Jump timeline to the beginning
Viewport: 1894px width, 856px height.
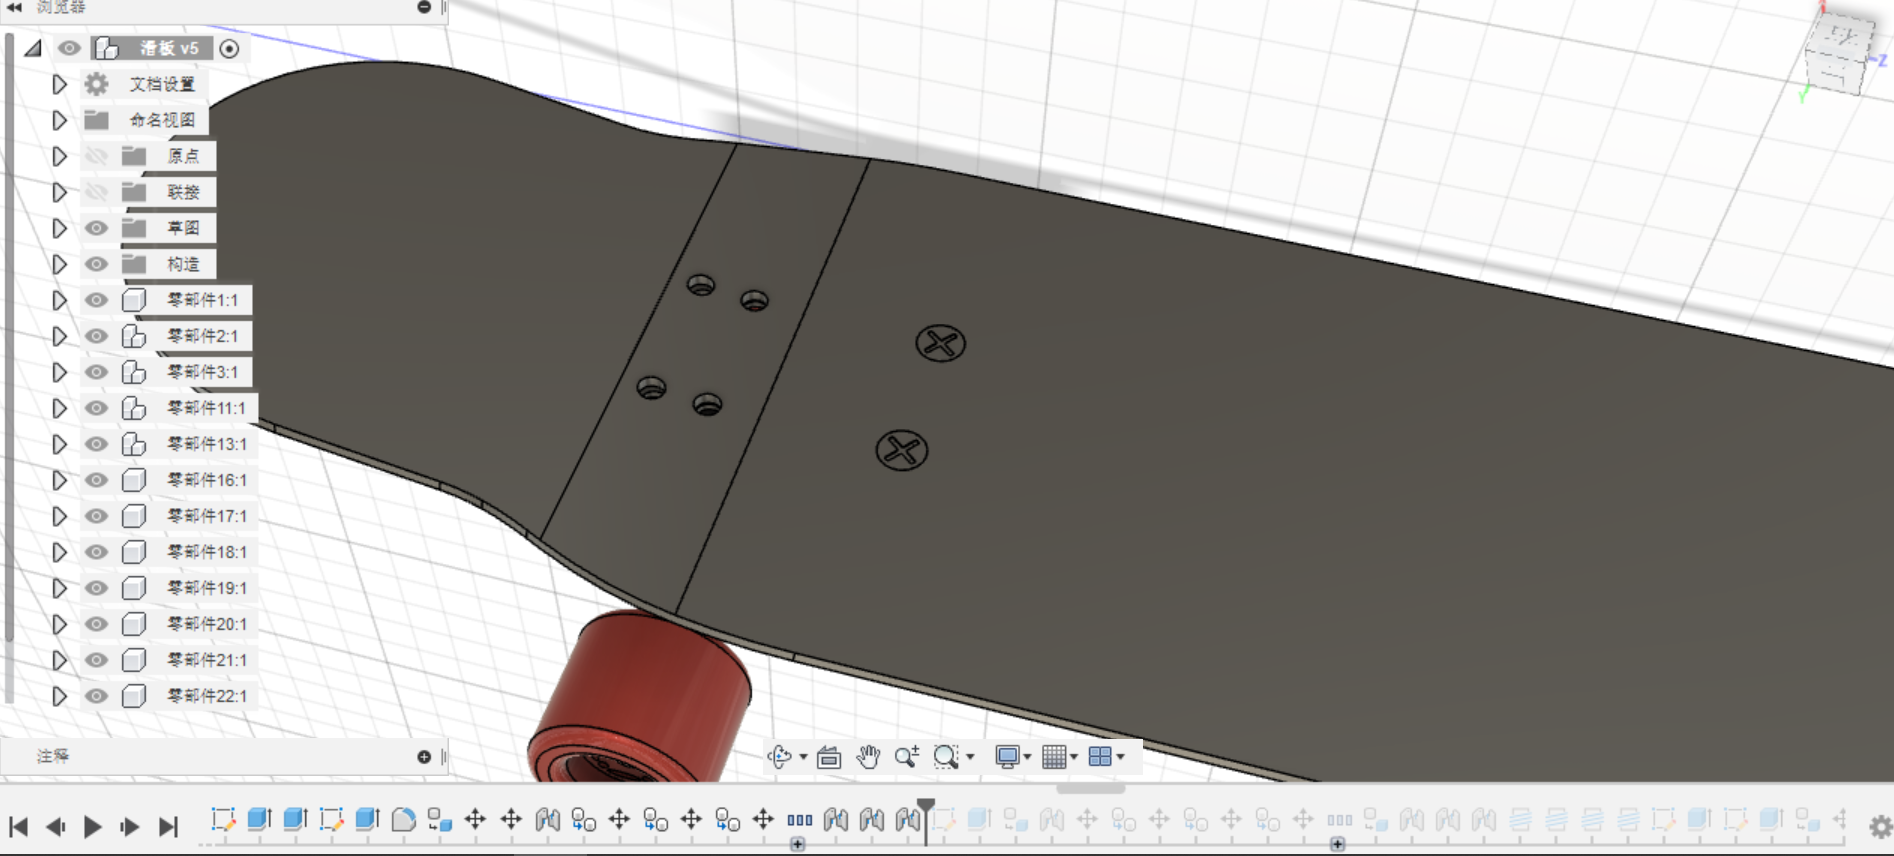coord(18,827)
